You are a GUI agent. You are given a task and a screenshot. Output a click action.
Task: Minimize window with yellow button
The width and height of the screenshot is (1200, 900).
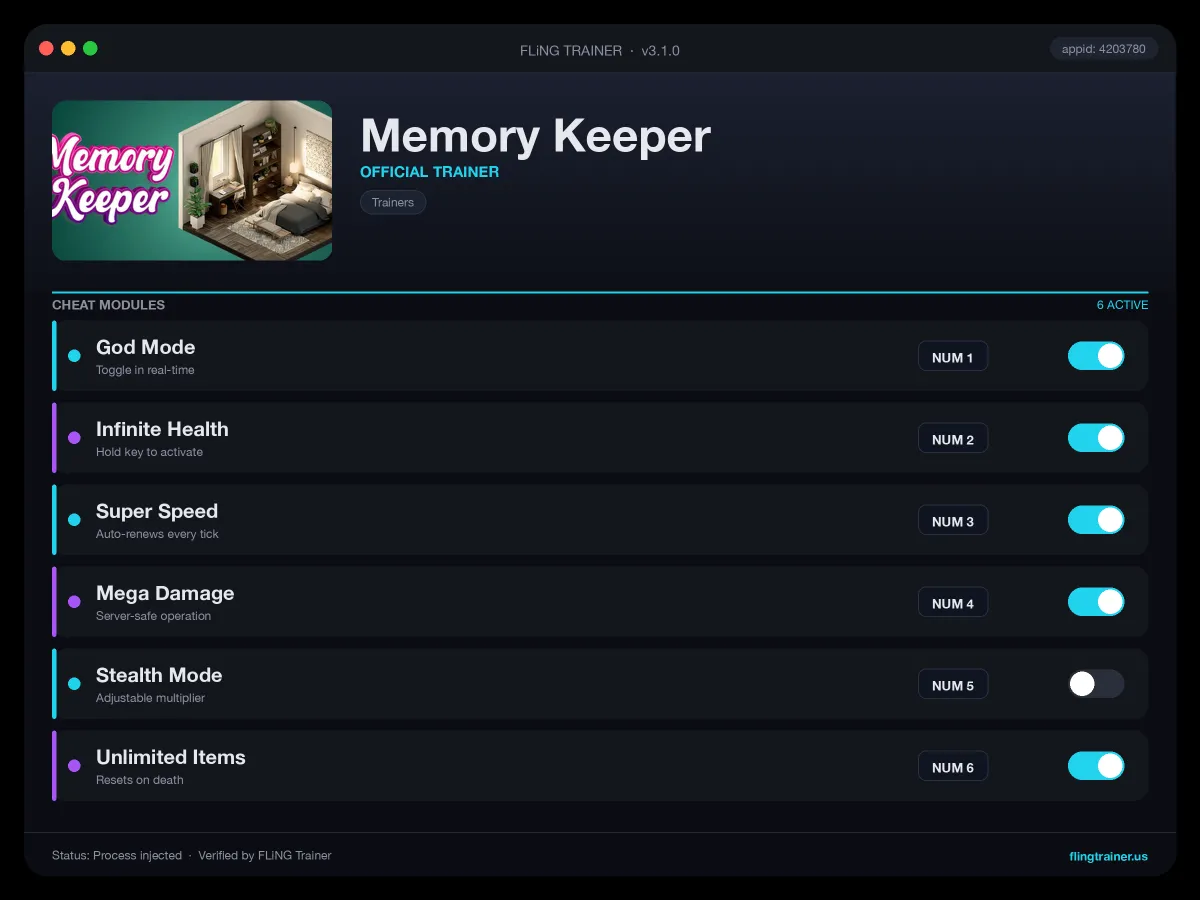tap(68, 48)
